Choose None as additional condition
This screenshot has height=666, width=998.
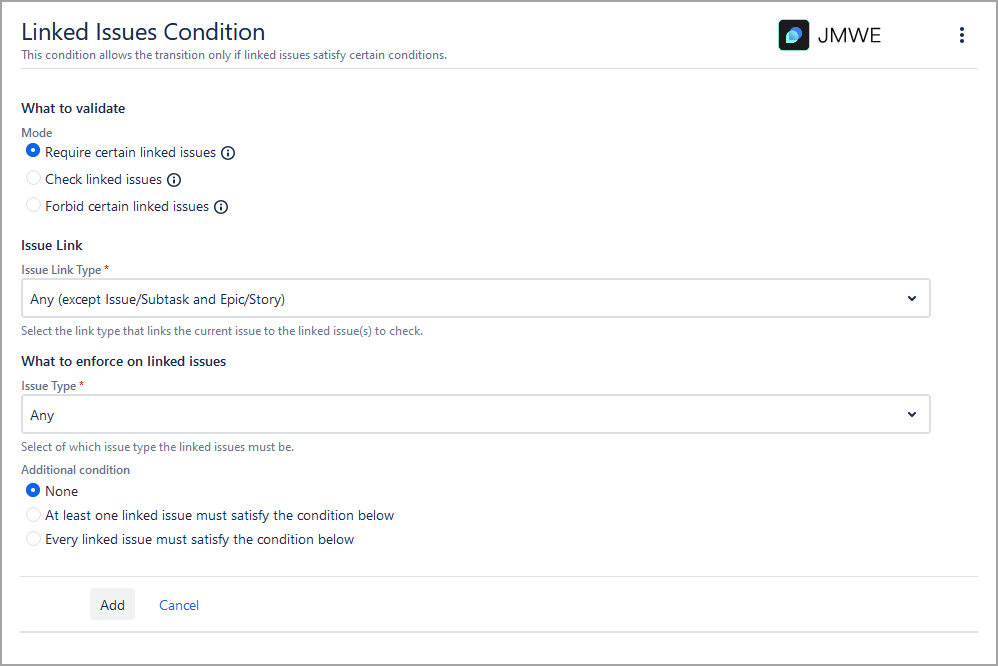tap(33, 490)
